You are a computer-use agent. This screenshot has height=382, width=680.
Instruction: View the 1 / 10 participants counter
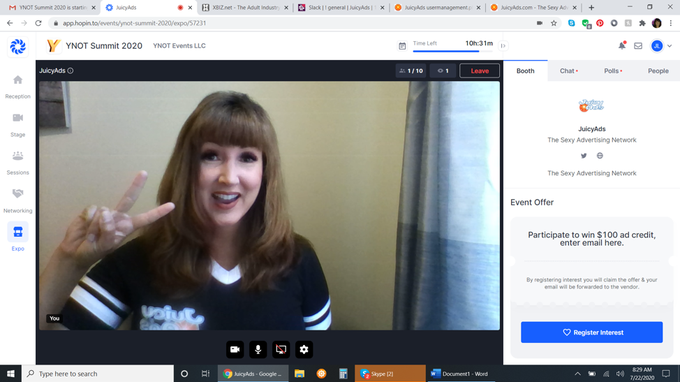click(x=411, y=71)
